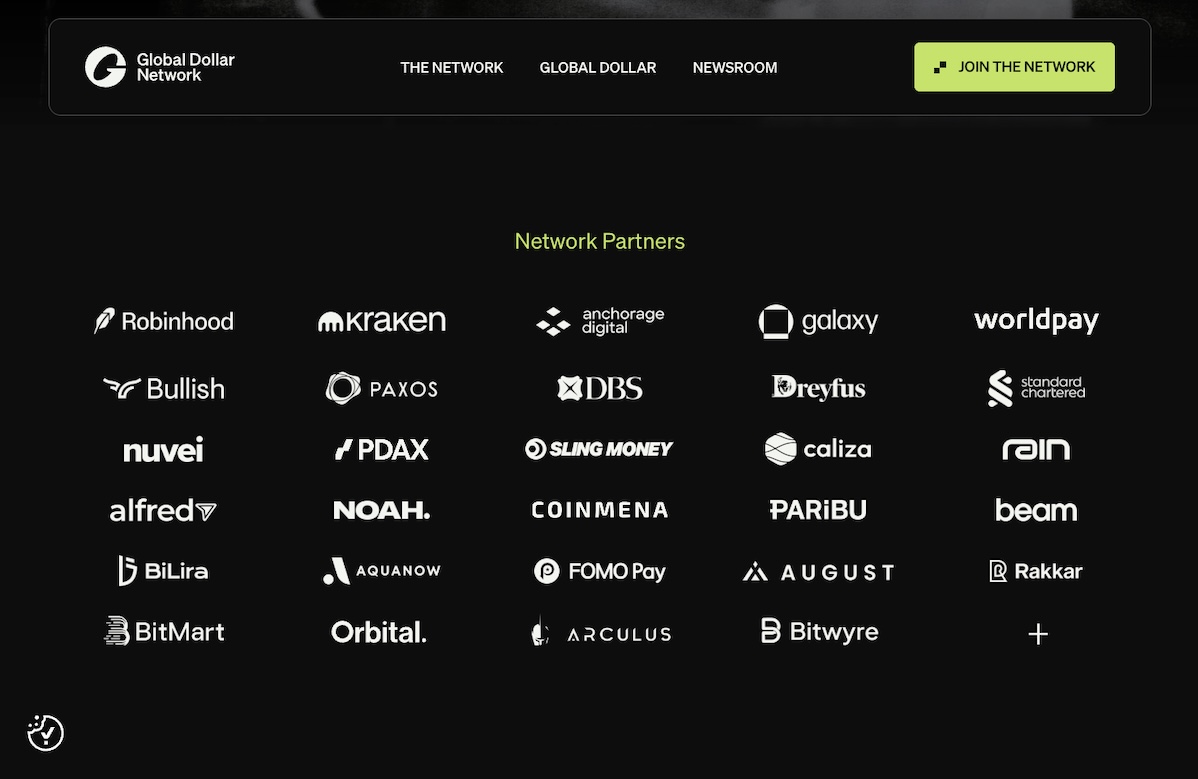This screenshot has height=779, width=1198.
Task: Select the Bitwyre logo
Action: (x=819, y=632)
